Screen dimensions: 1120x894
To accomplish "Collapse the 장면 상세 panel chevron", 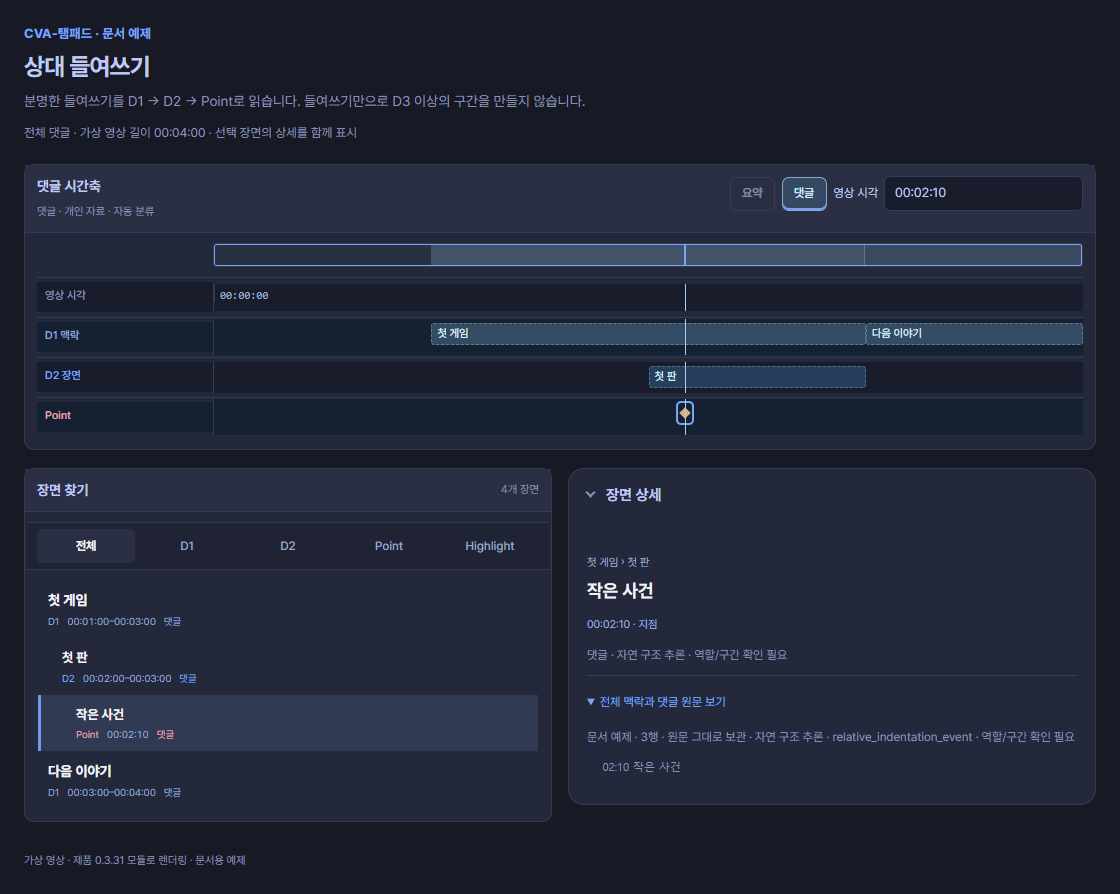I will [590, 494].
